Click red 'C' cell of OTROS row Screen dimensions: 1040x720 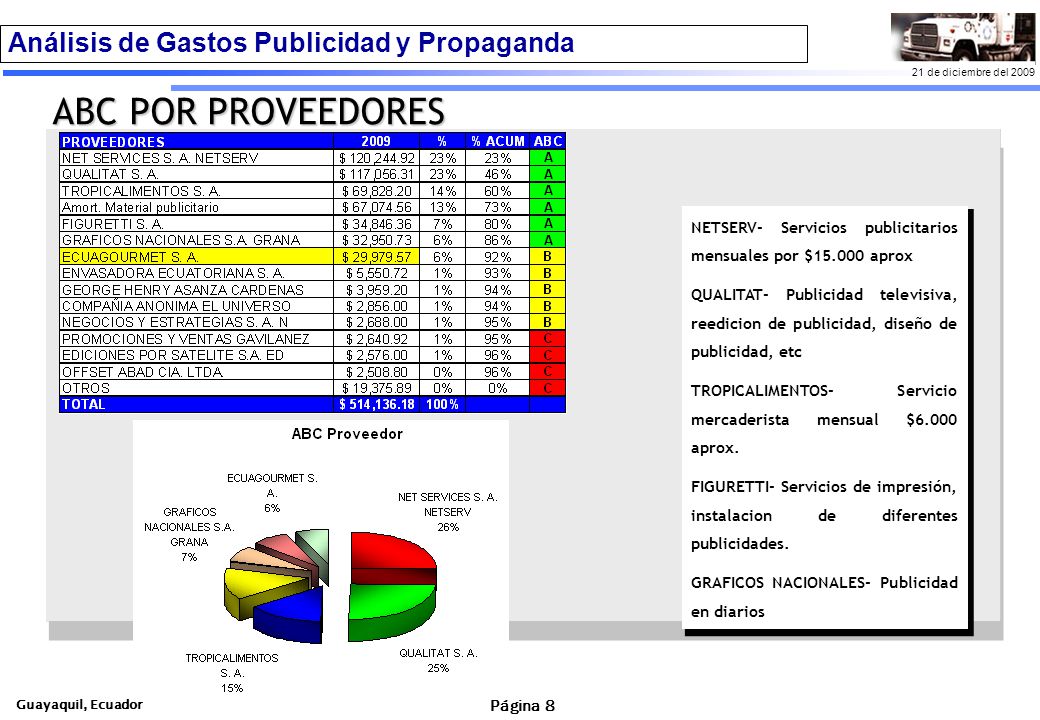point(548,388)
